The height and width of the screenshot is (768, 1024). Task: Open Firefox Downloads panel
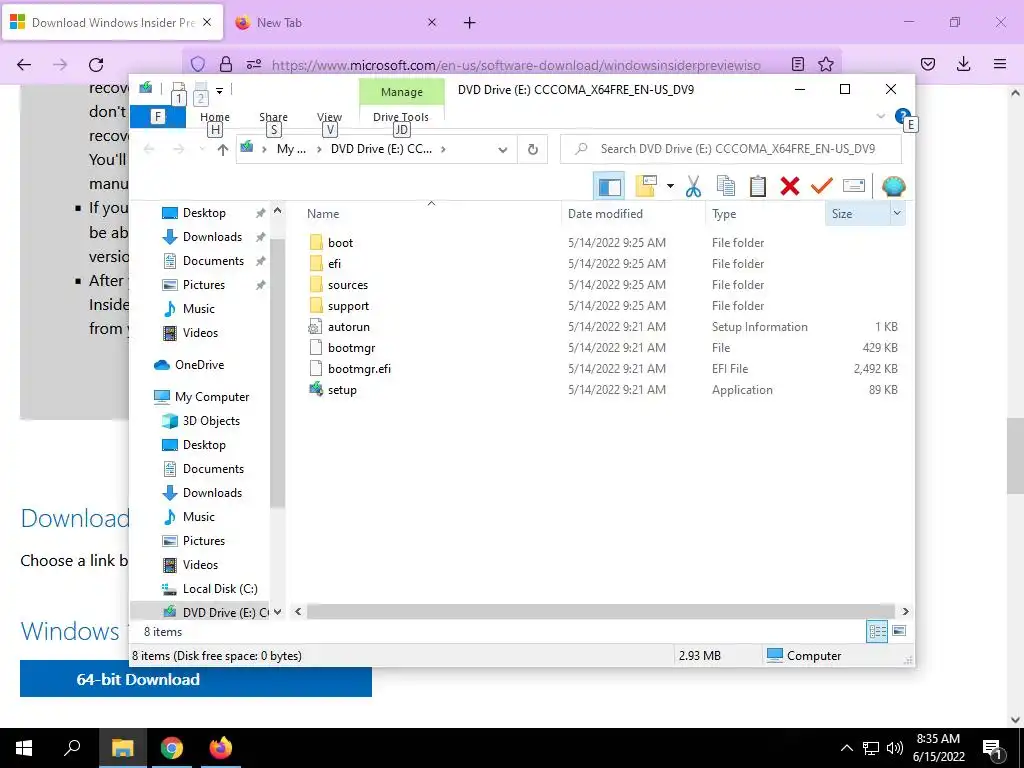[x=963, y=64]
